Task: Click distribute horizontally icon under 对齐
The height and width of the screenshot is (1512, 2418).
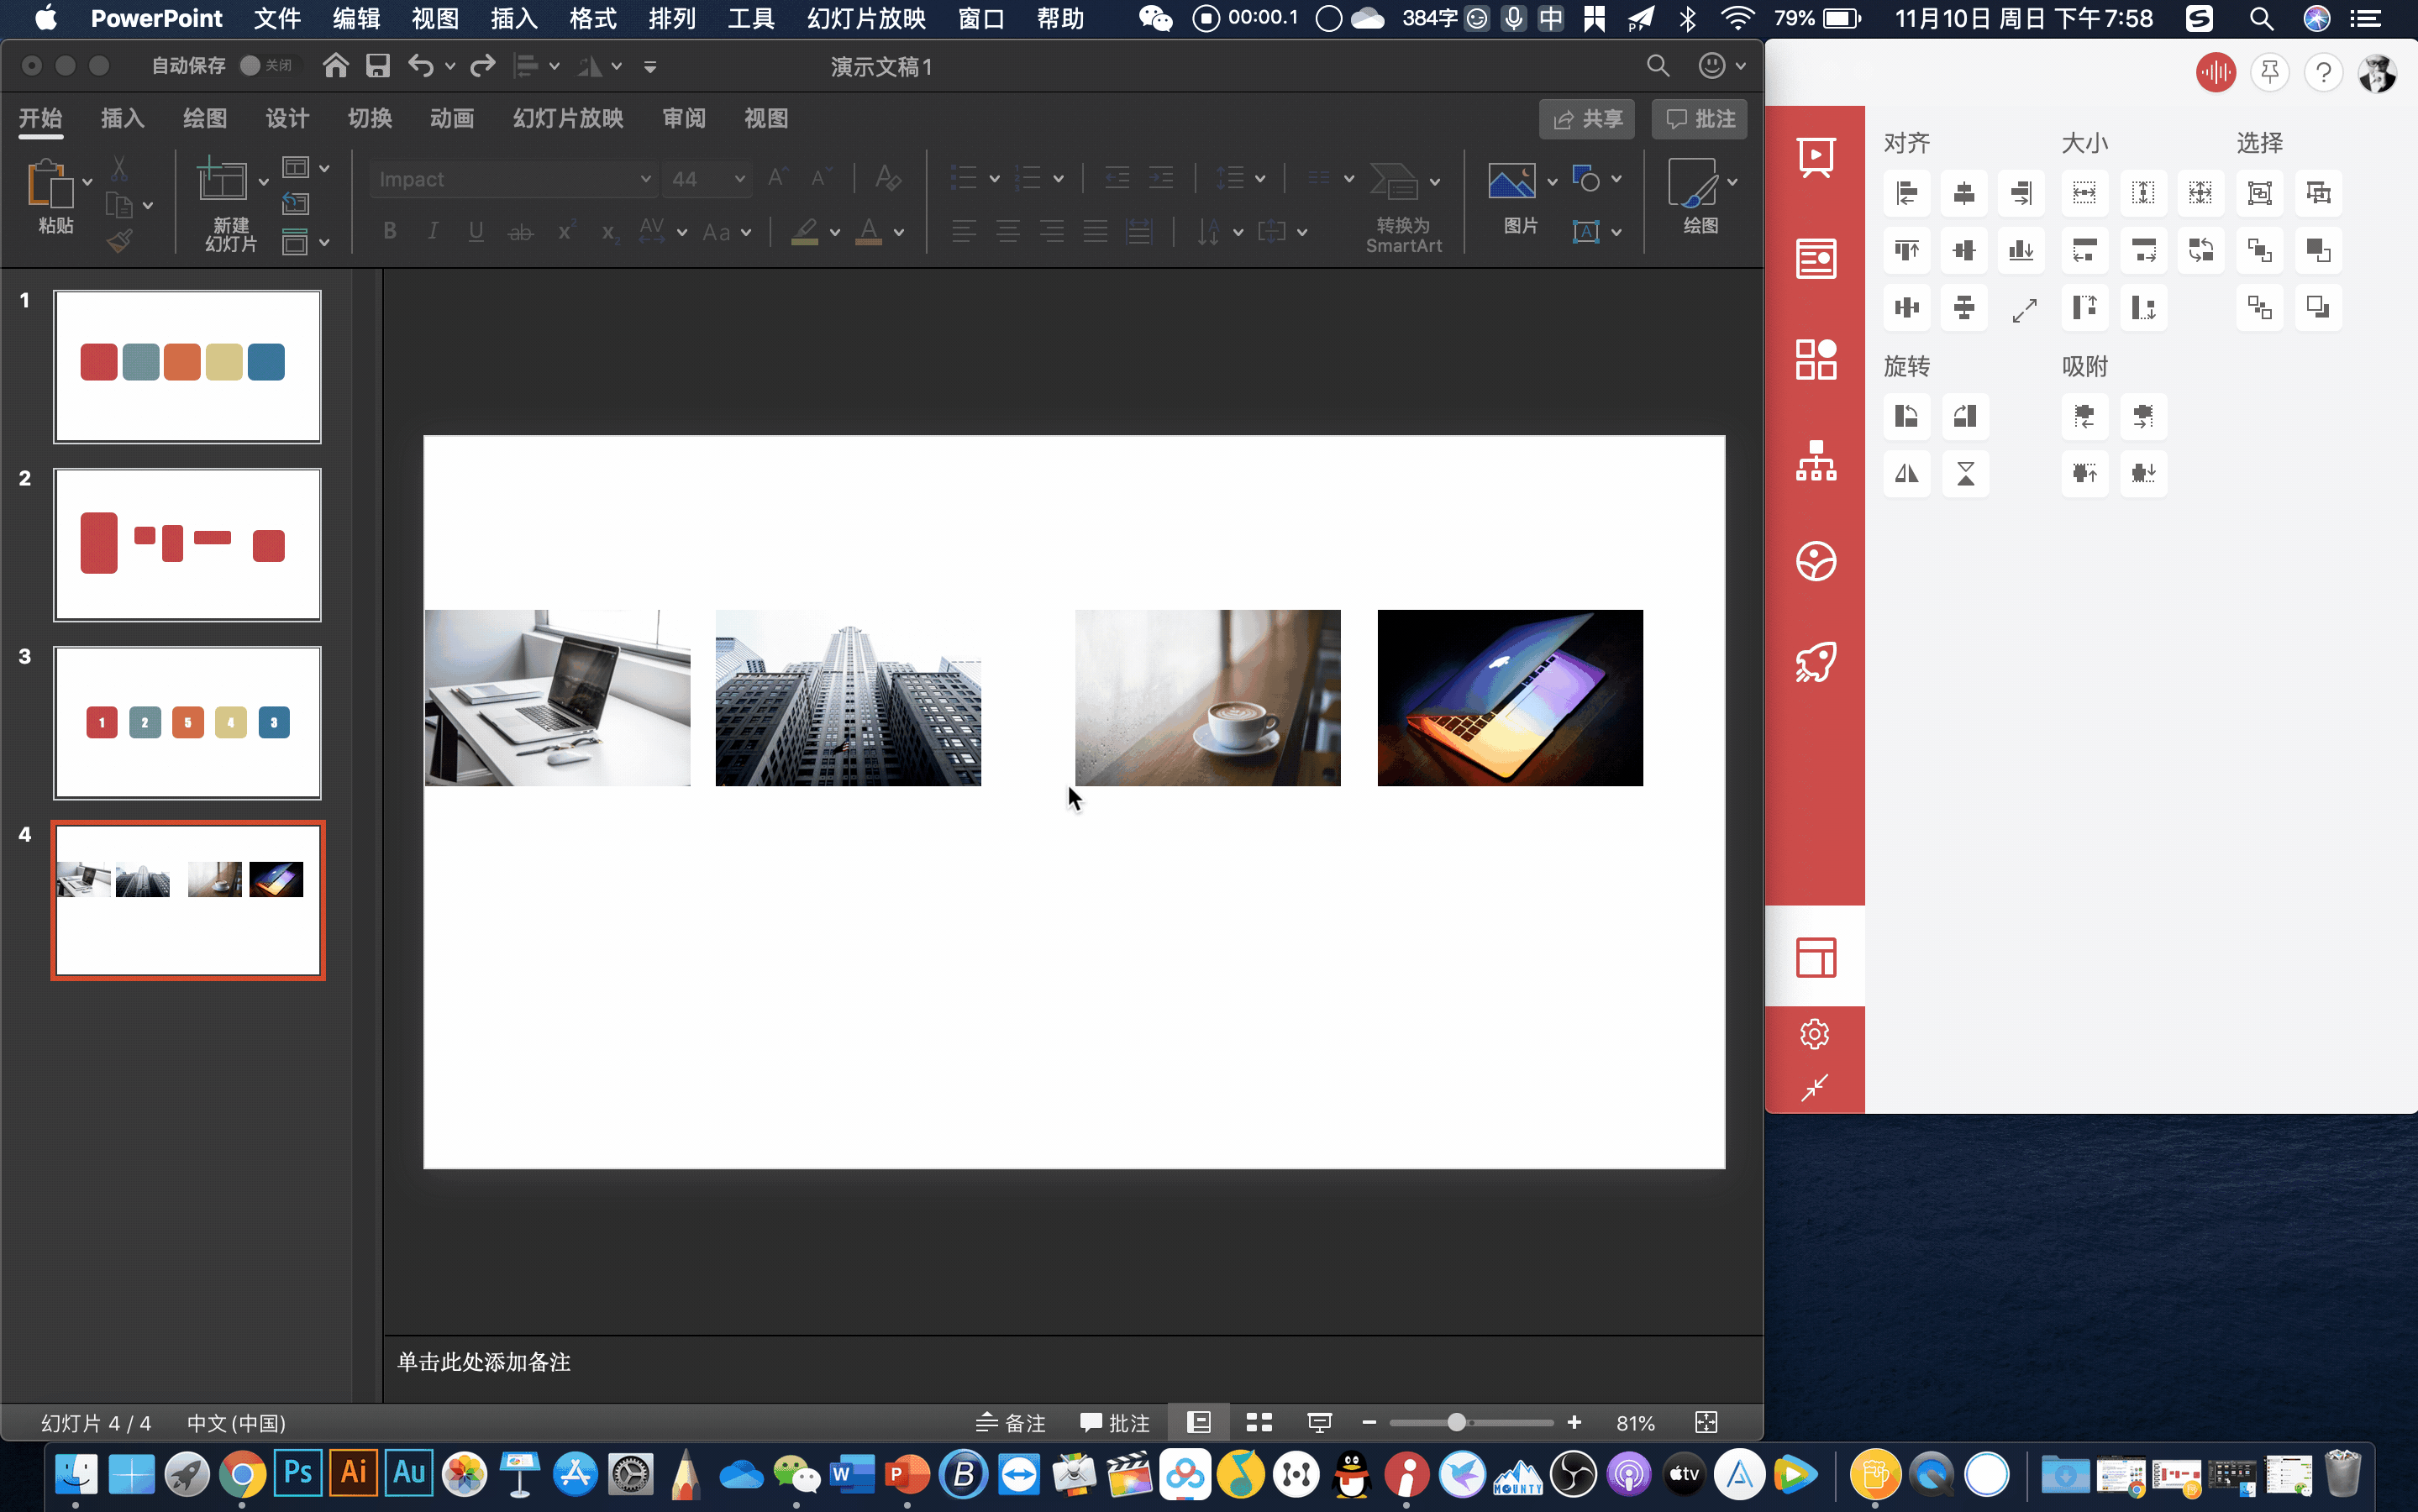Action: point(1906,307)
